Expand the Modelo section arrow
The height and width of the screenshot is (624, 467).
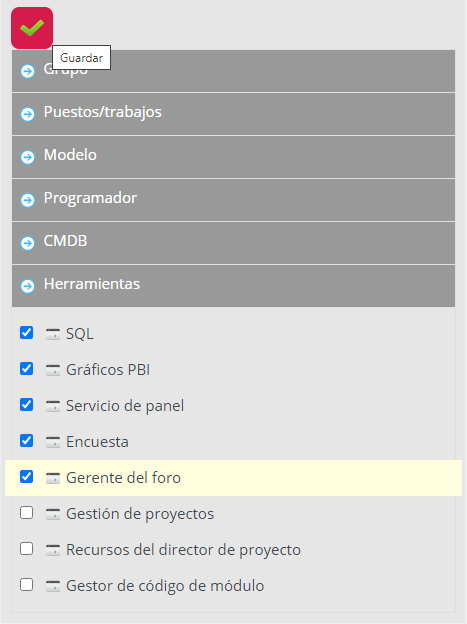(x=27, y=157)
